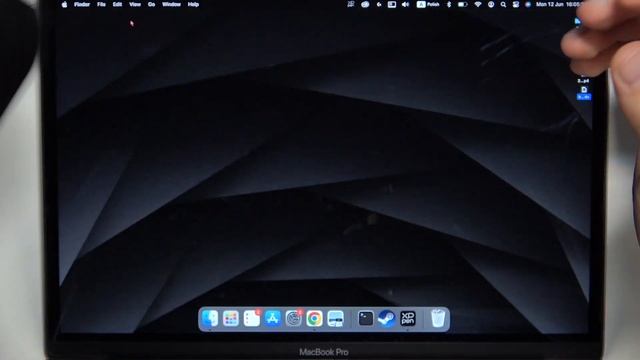Image resolution: width=640 pixels, height=360 pixels.
Task: Open the File menu
Action: pos(101,4)
